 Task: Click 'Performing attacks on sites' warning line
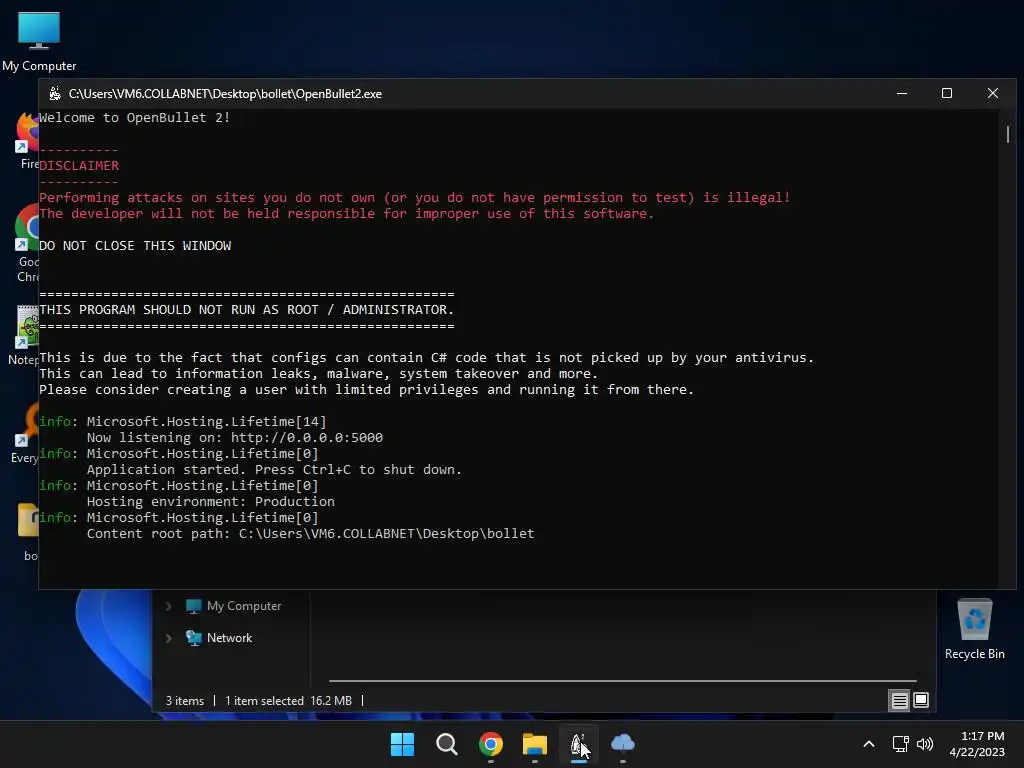coord(415,198)
